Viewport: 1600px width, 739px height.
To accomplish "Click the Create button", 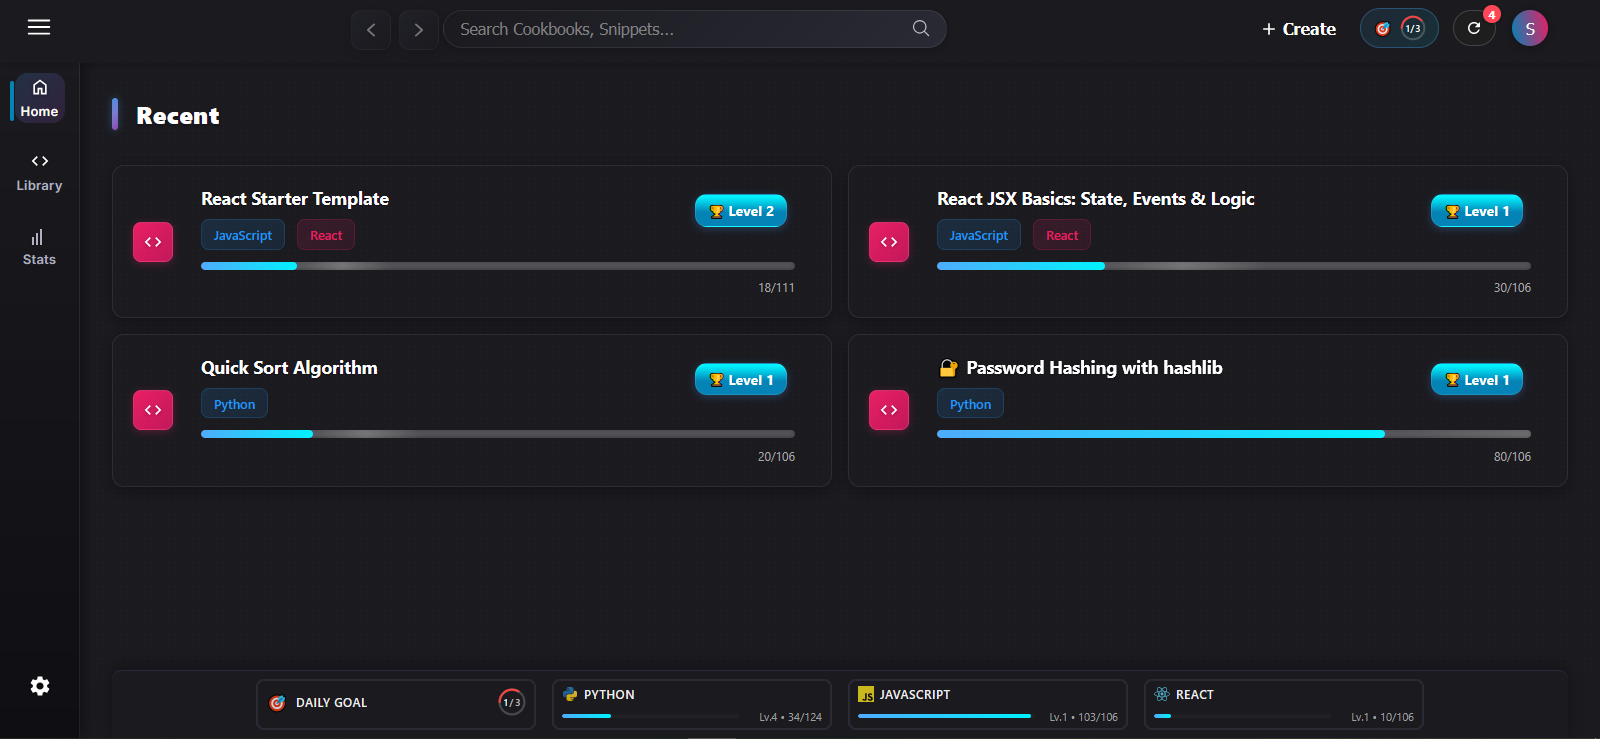I will pyautogui.click(x=1299, y=29).
